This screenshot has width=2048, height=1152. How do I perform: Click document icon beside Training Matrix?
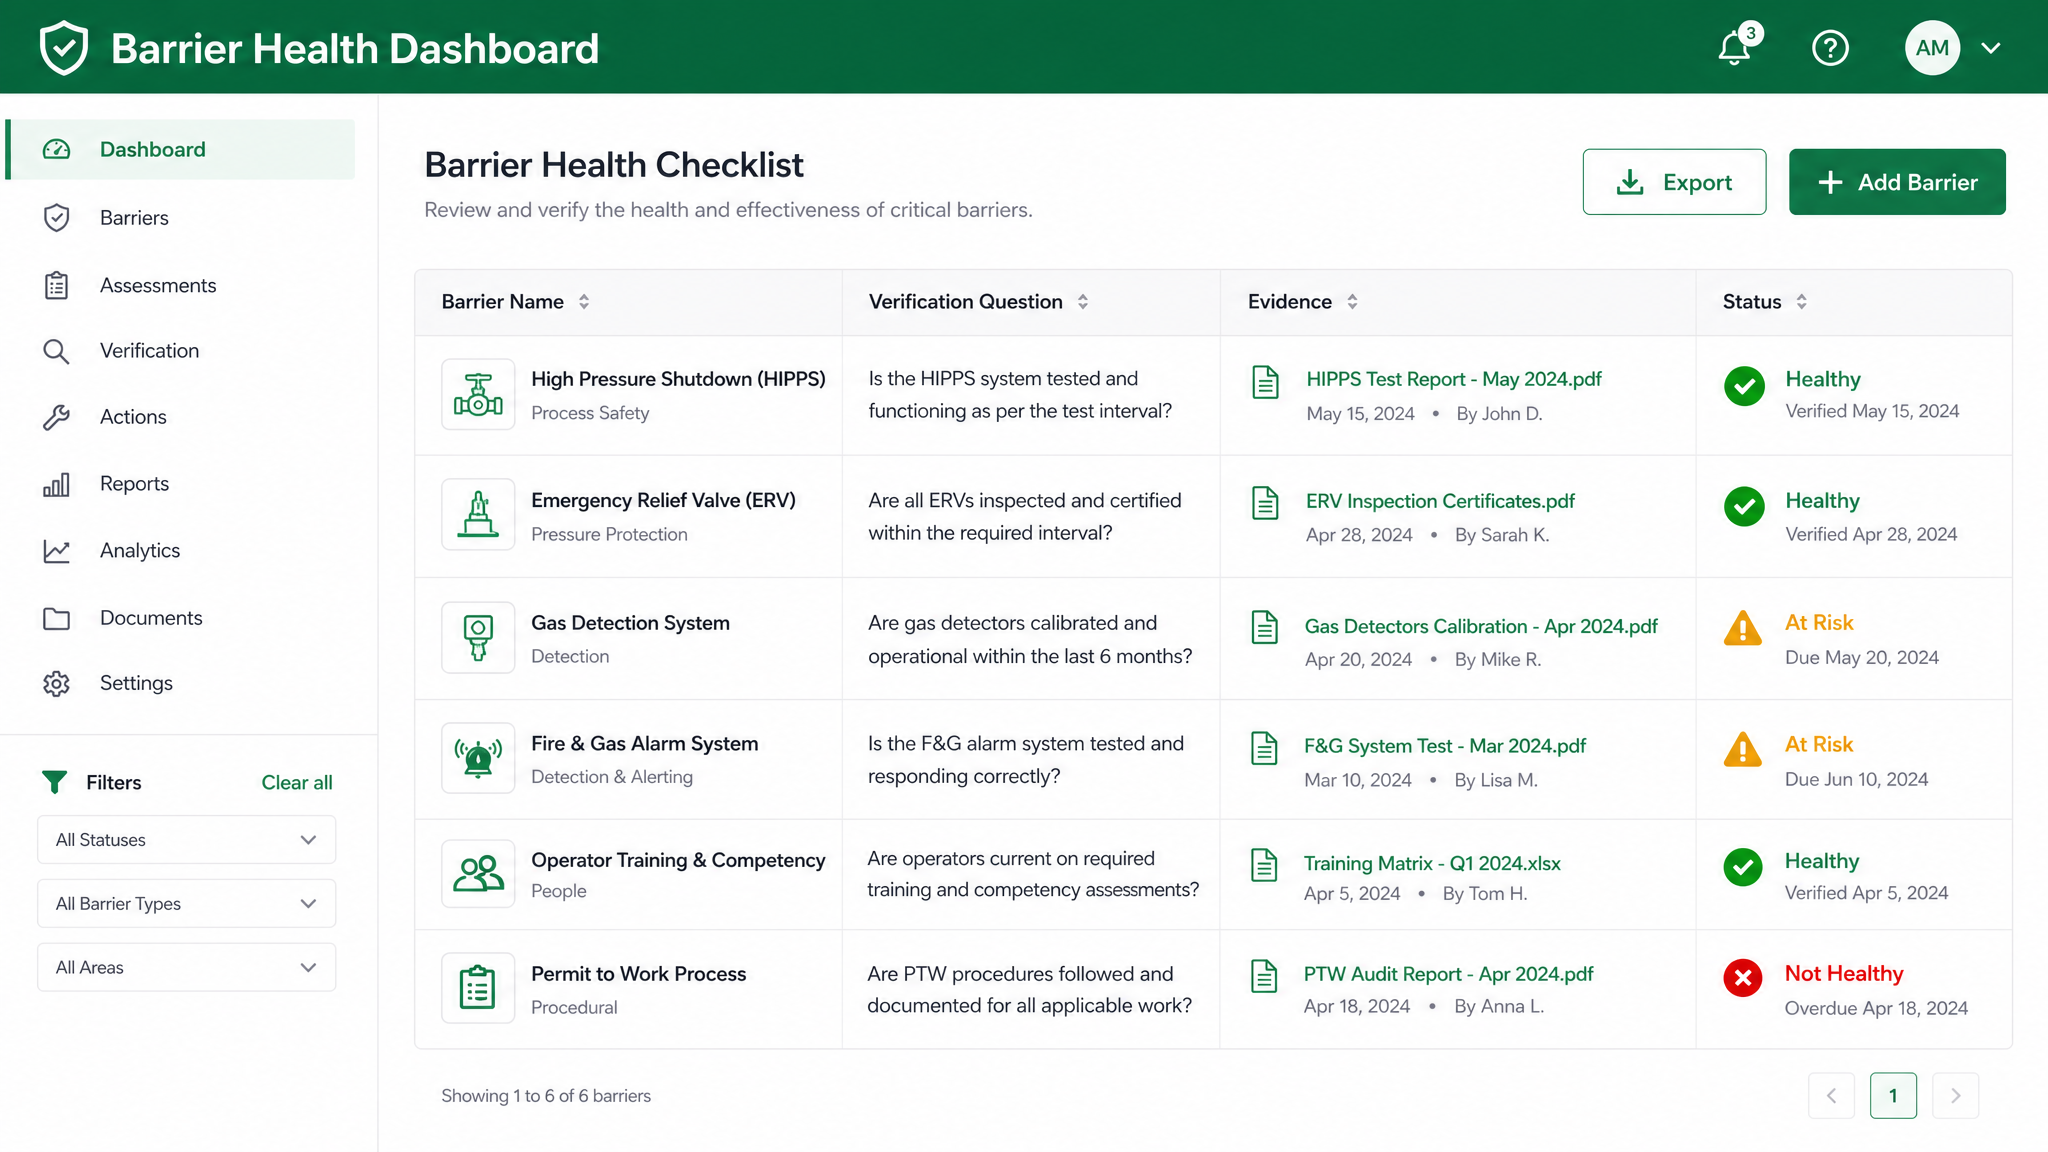click(1264, 865)
